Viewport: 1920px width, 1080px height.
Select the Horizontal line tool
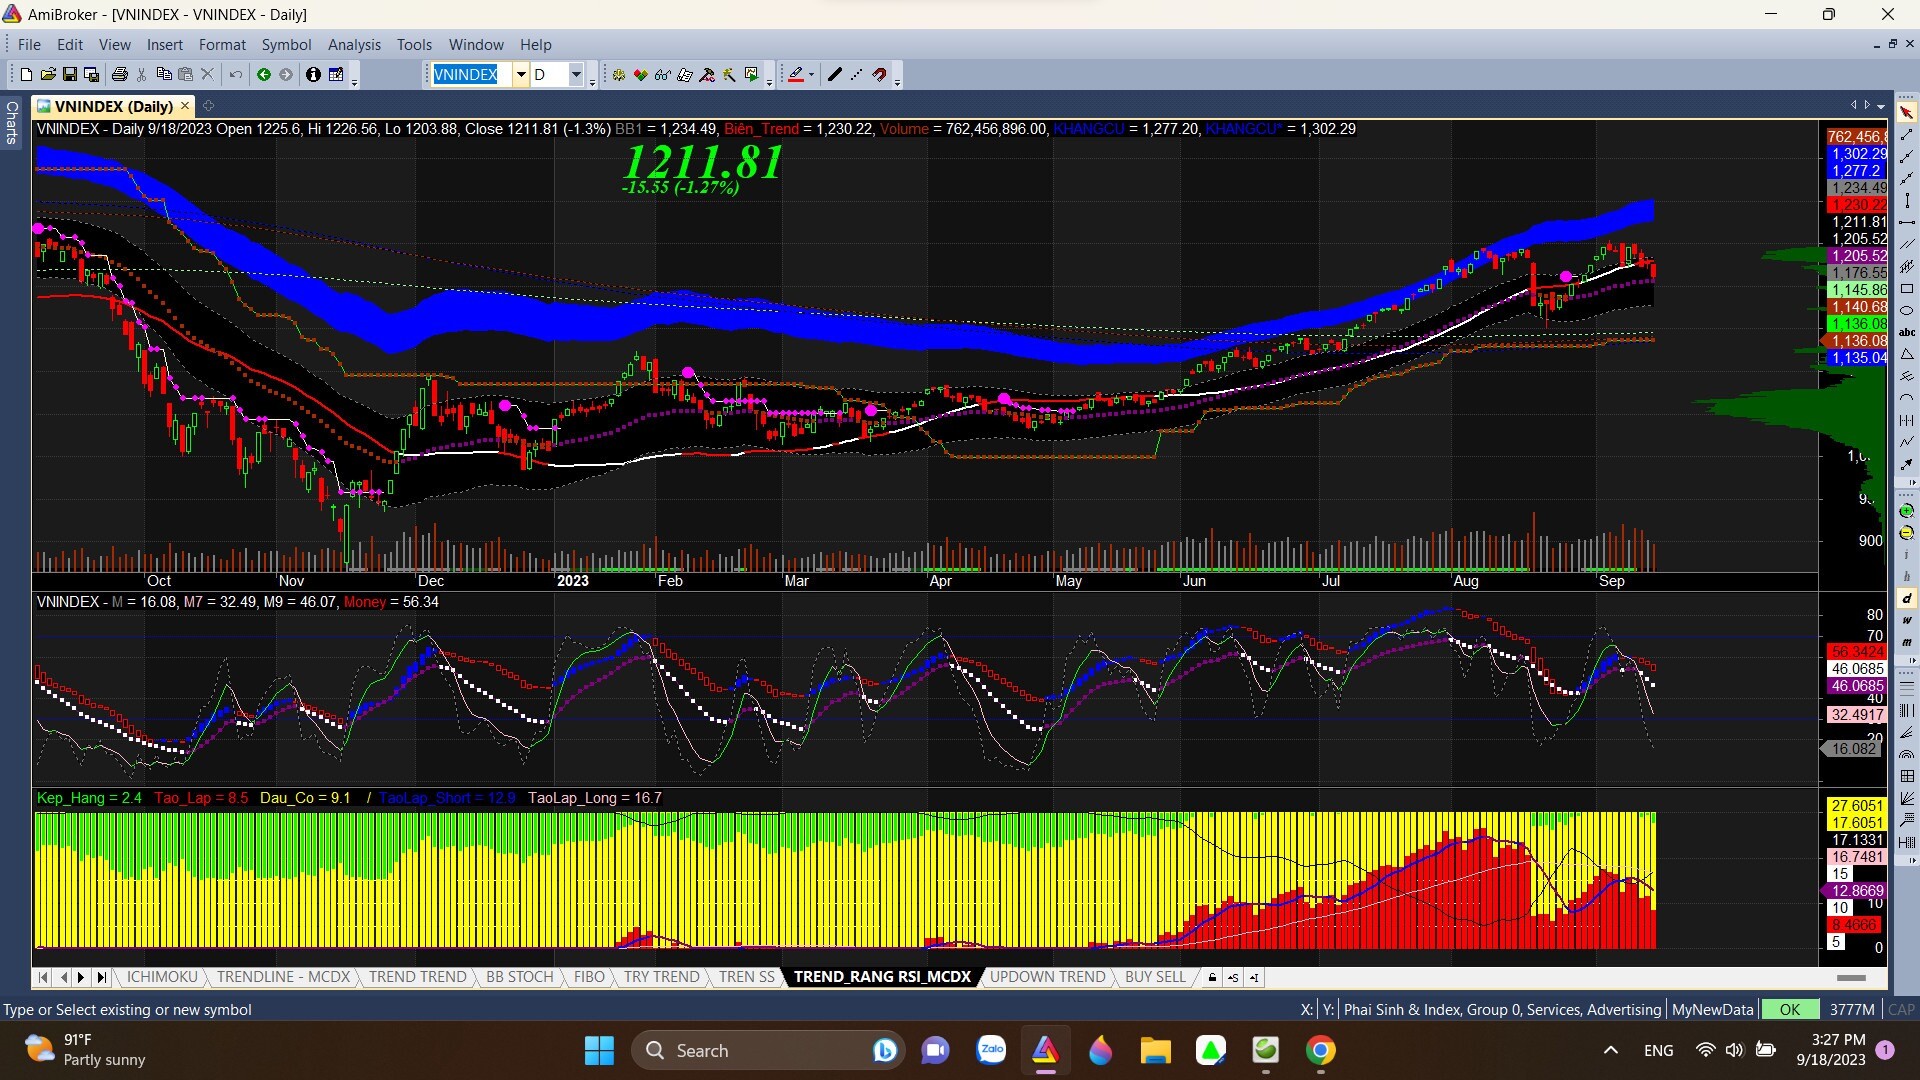(x=1907, y=222)
